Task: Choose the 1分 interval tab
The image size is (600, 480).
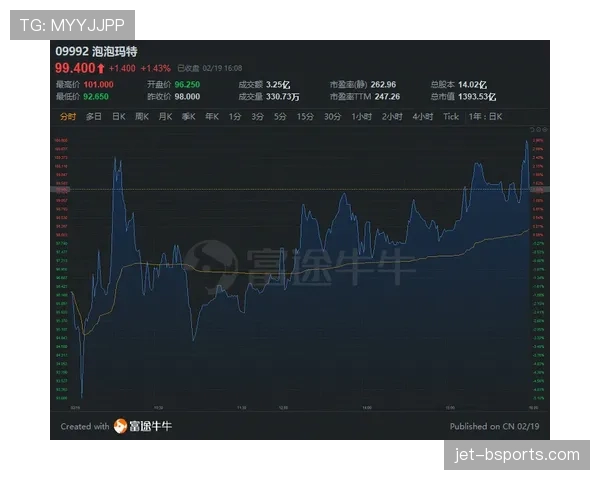Action: pos(235,116)
